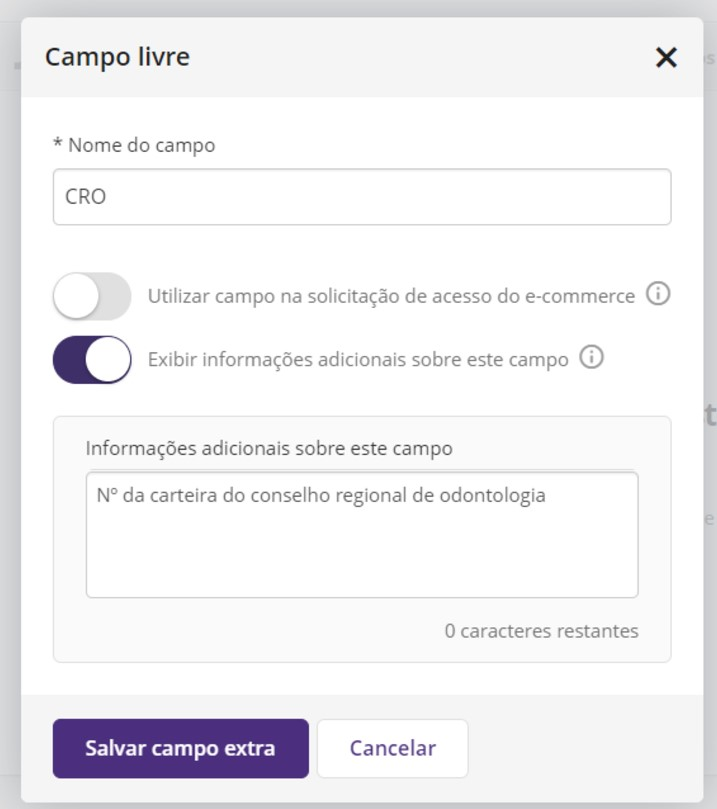Click the 'Campo livre' dialog title
Screen dimensions: 717x809
click(117, 57)
